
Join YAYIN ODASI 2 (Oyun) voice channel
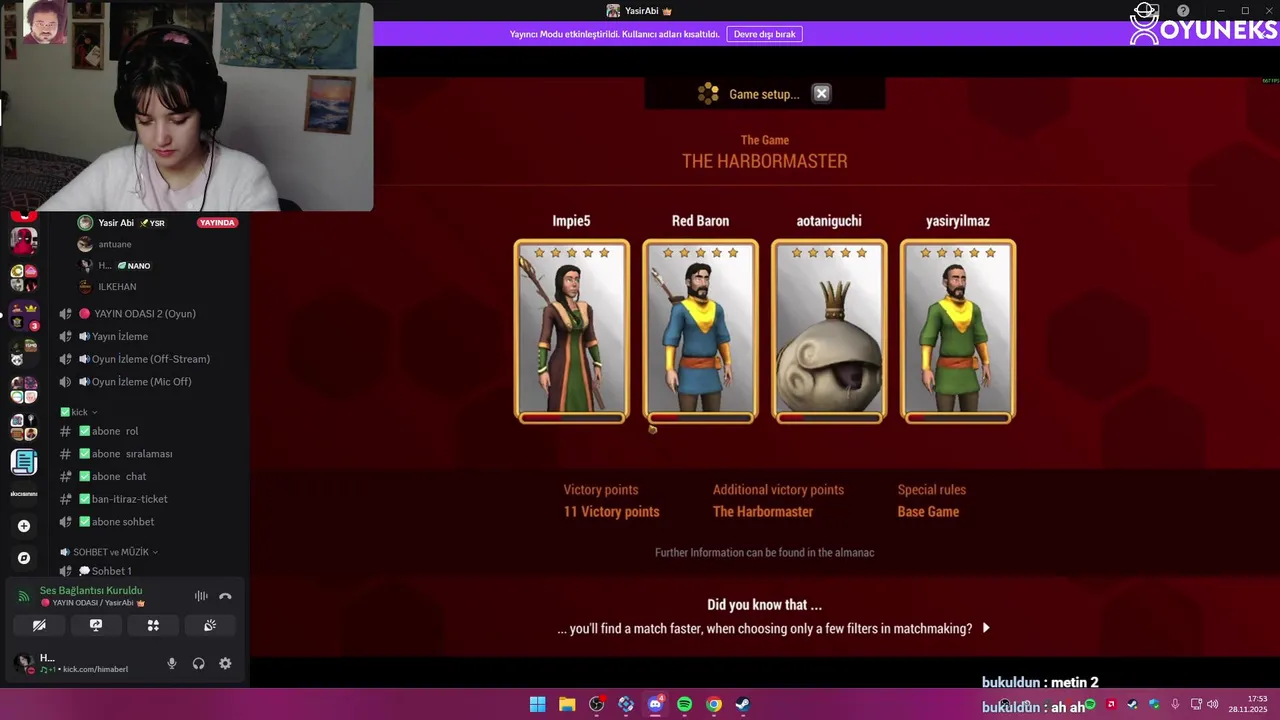(145, 314)
